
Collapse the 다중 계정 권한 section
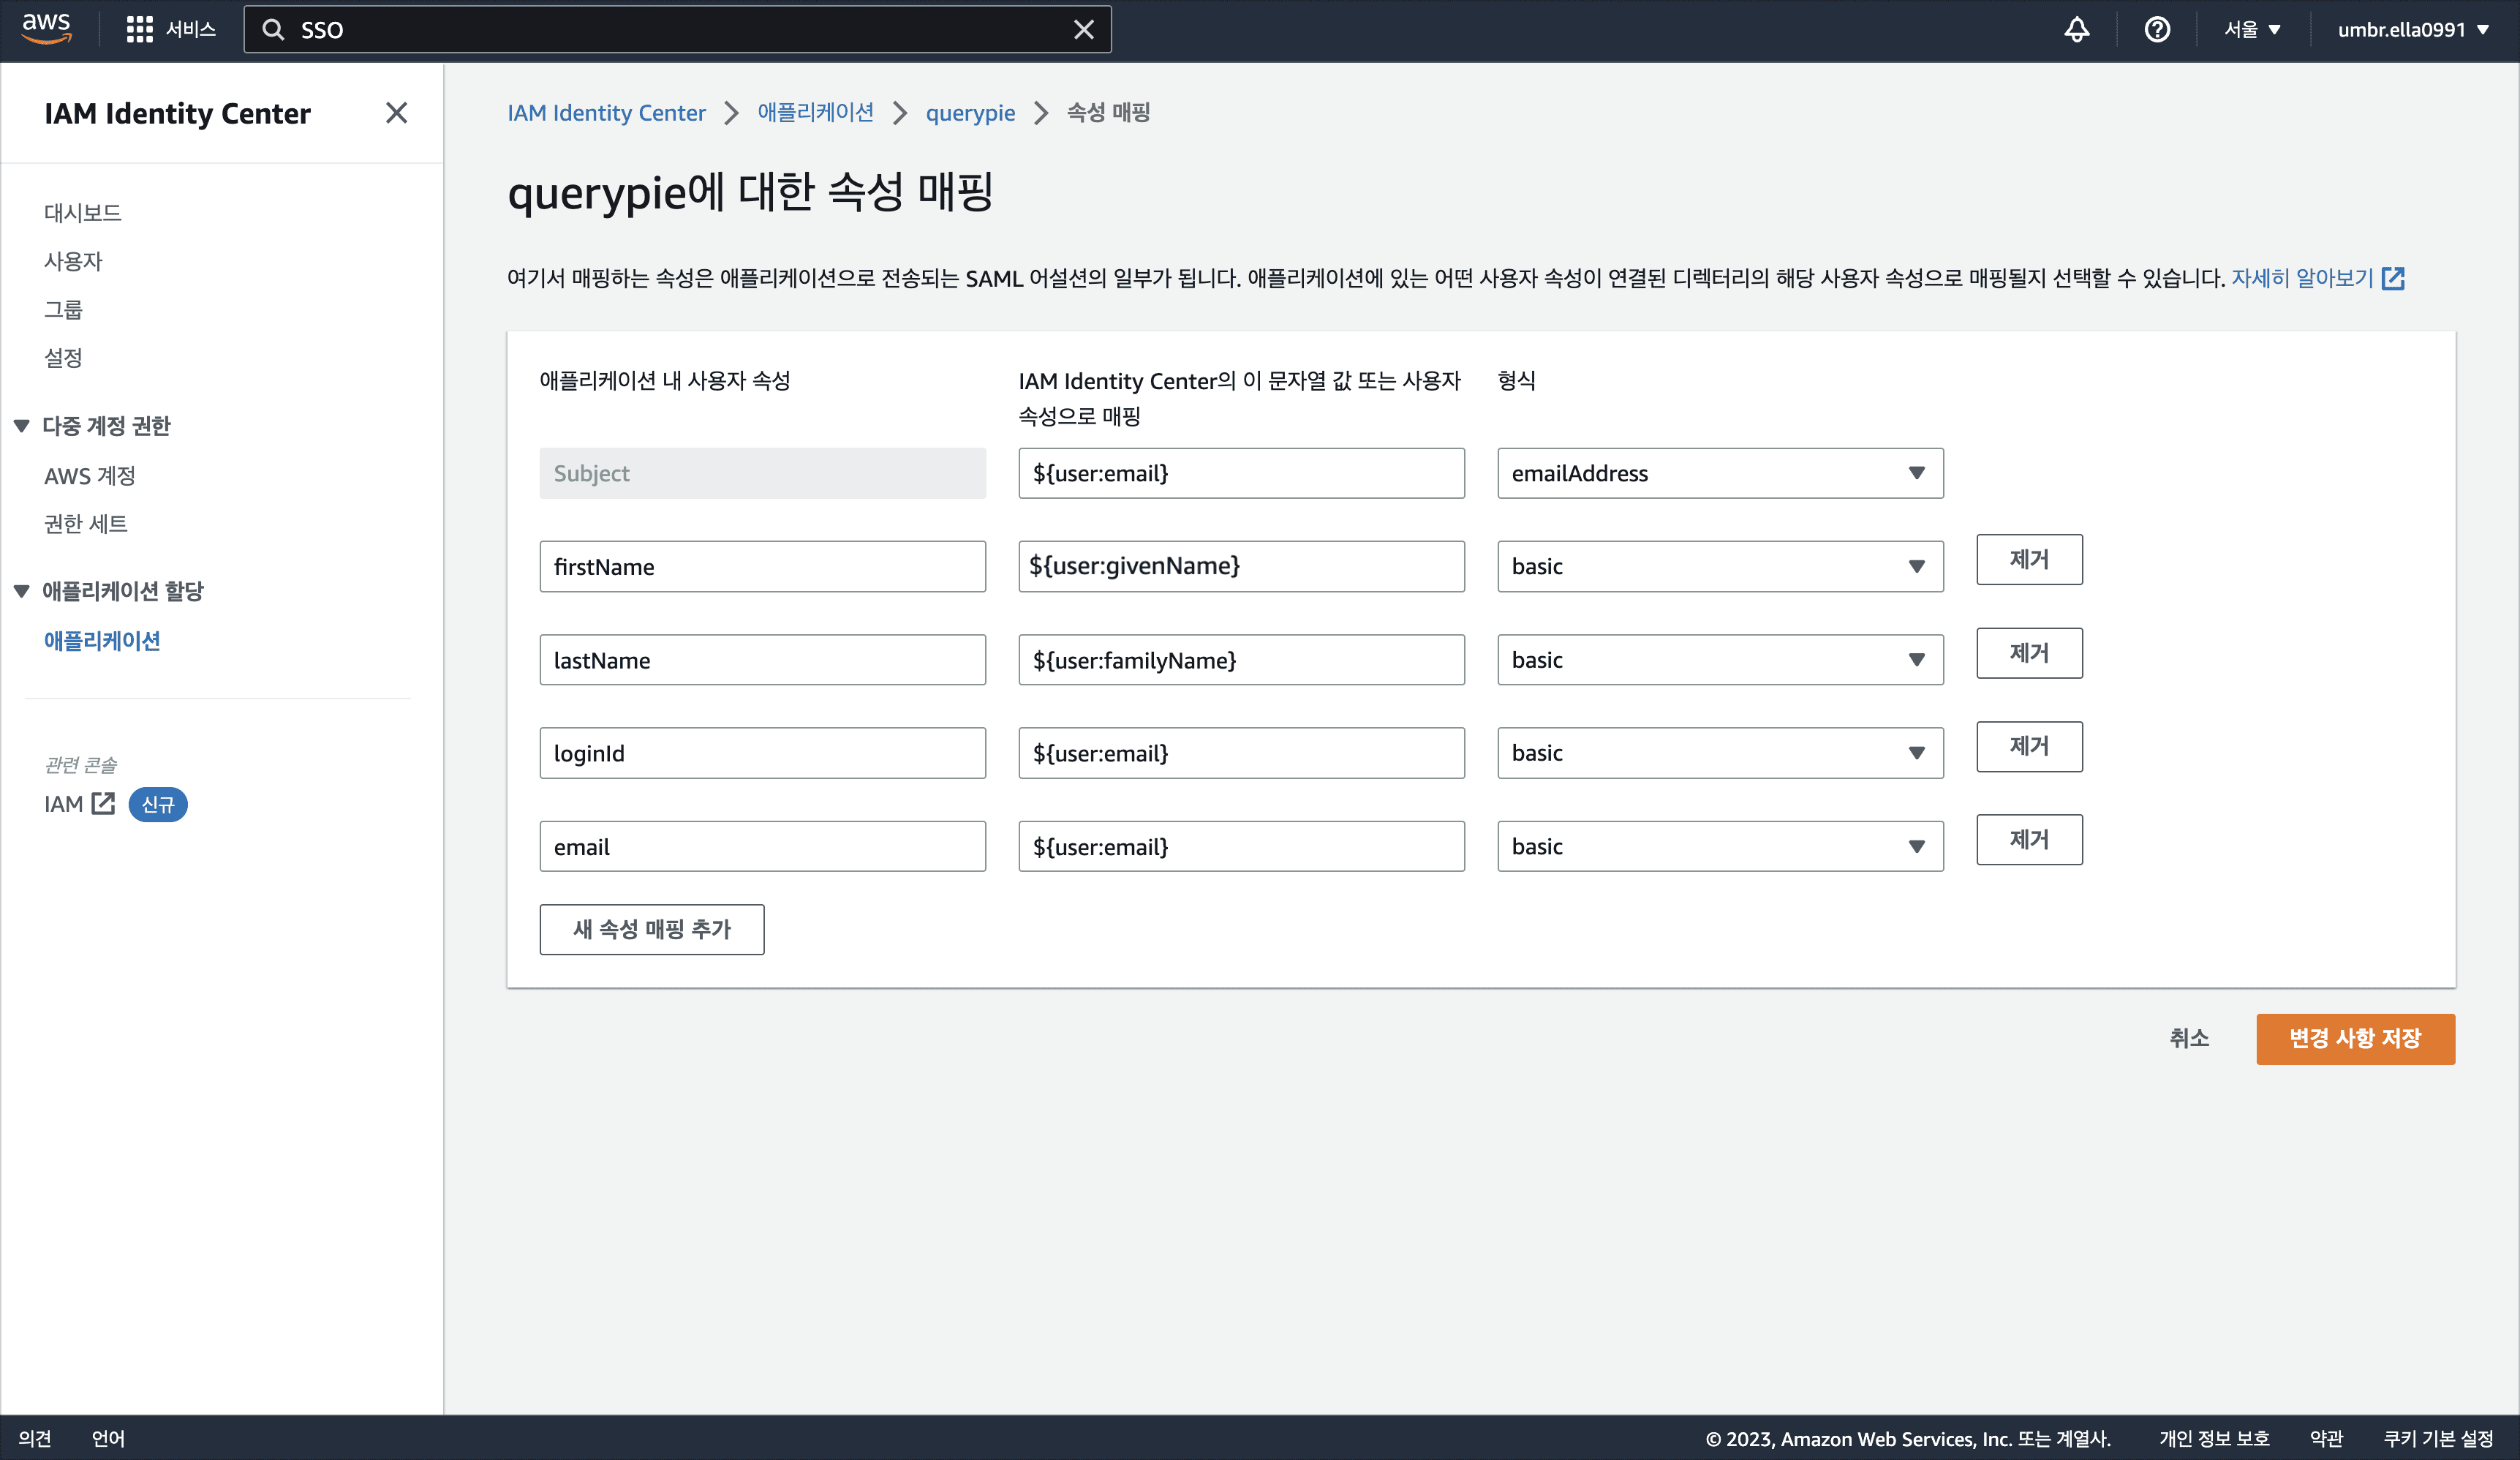pyautogui.click(x=21, y=426)
